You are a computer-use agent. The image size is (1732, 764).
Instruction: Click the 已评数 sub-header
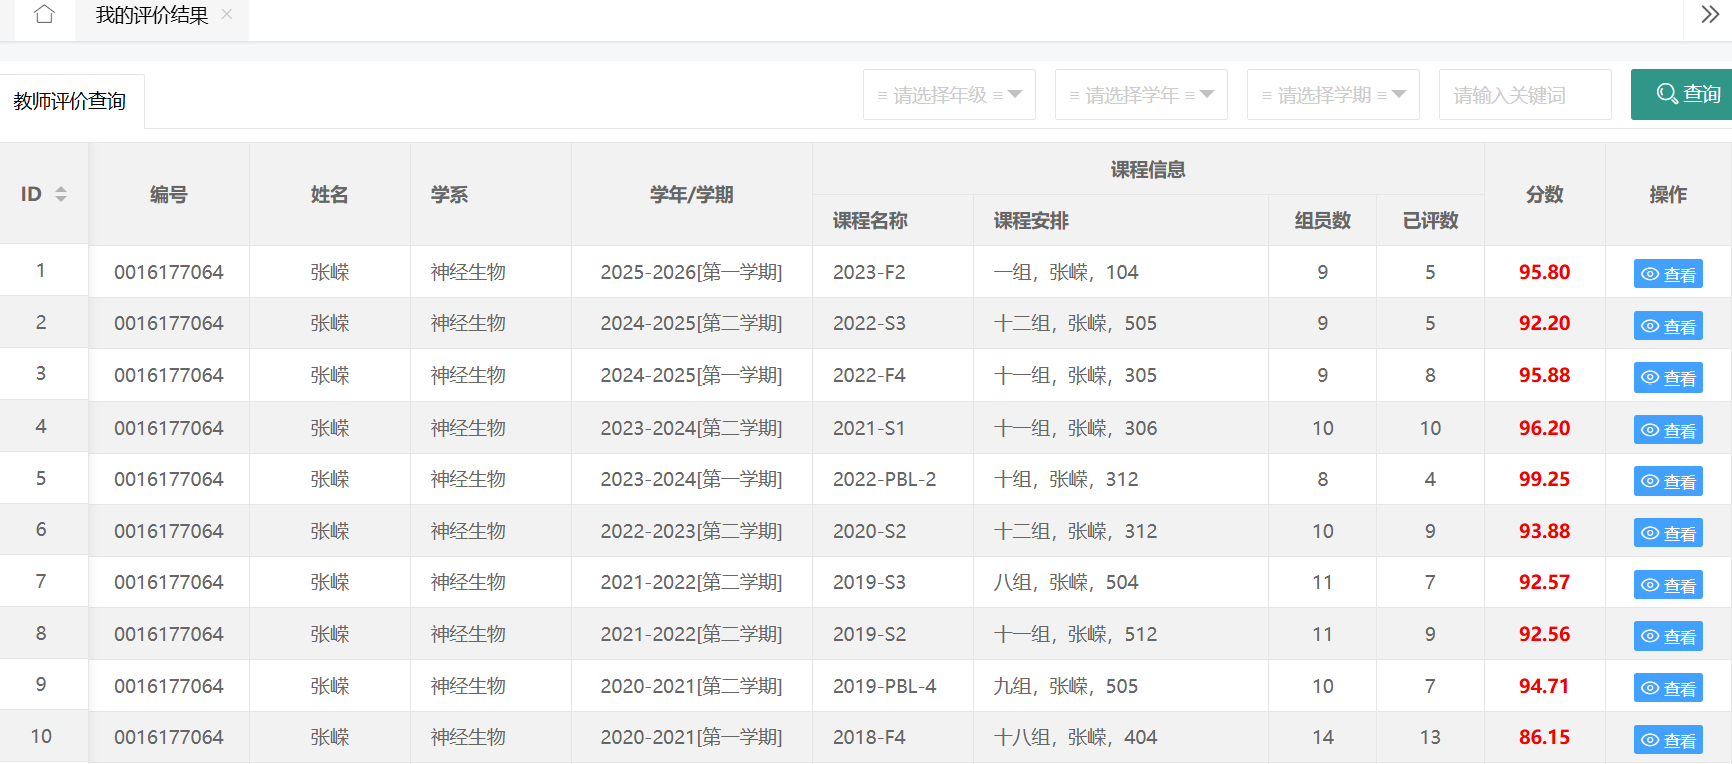point(1431,220)
